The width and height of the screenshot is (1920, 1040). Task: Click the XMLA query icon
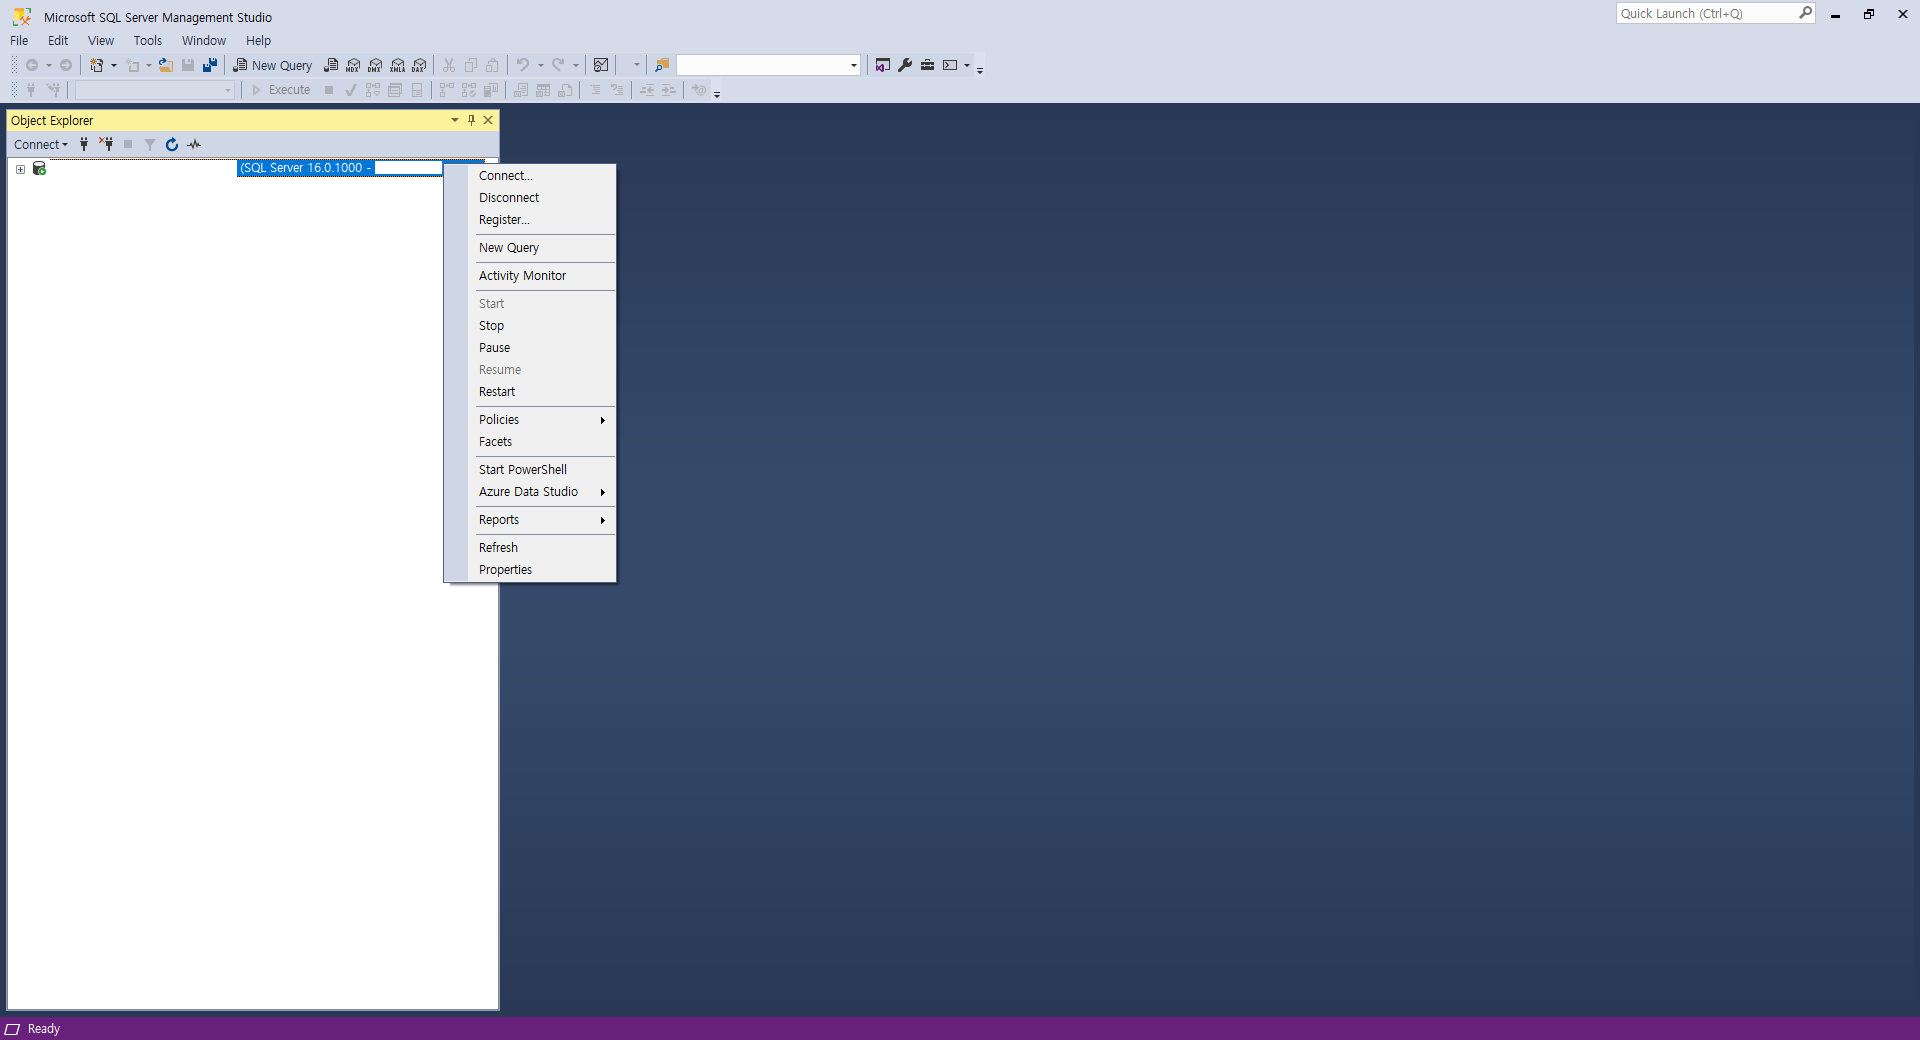pos(397,65)
